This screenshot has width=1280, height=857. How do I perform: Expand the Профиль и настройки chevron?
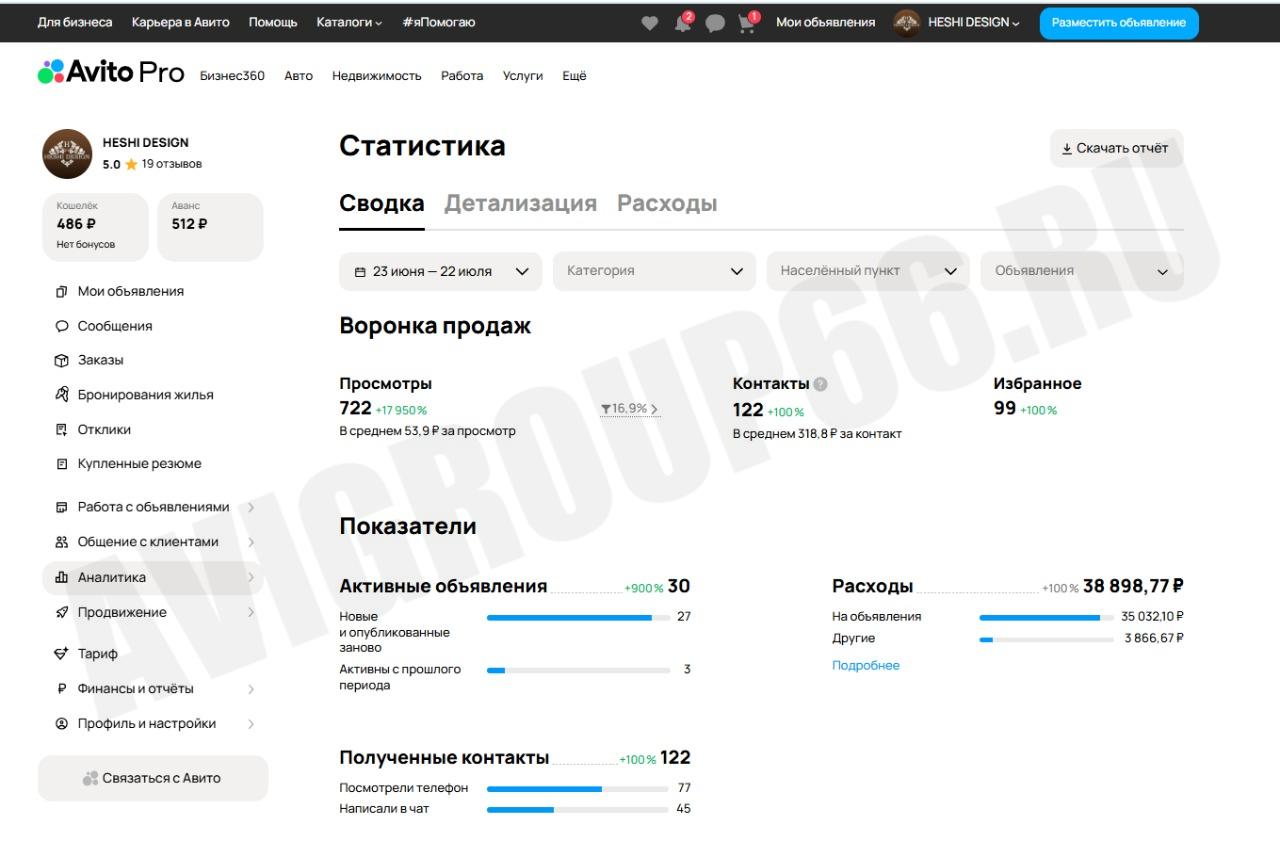[x=250, y=724]
